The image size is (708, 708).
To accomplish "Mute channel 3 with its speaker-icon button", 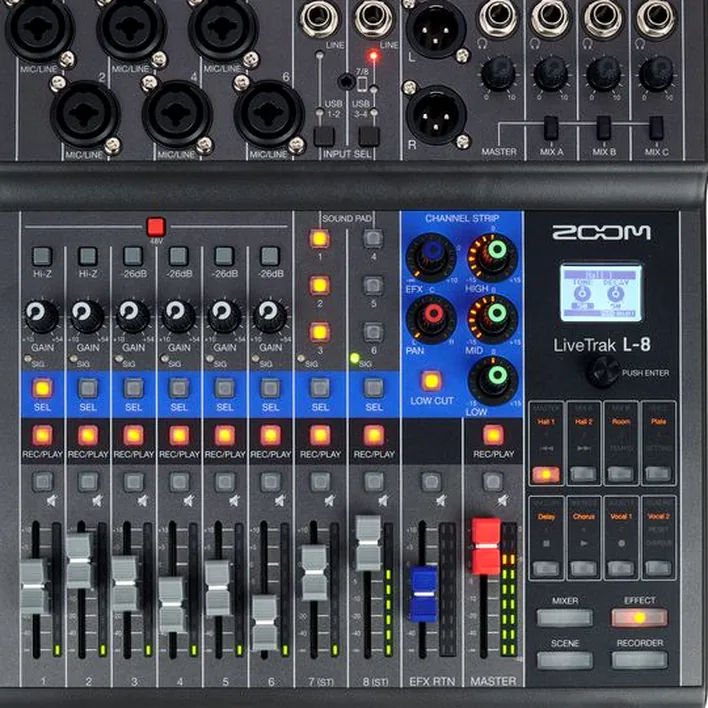I will point(134,481).
